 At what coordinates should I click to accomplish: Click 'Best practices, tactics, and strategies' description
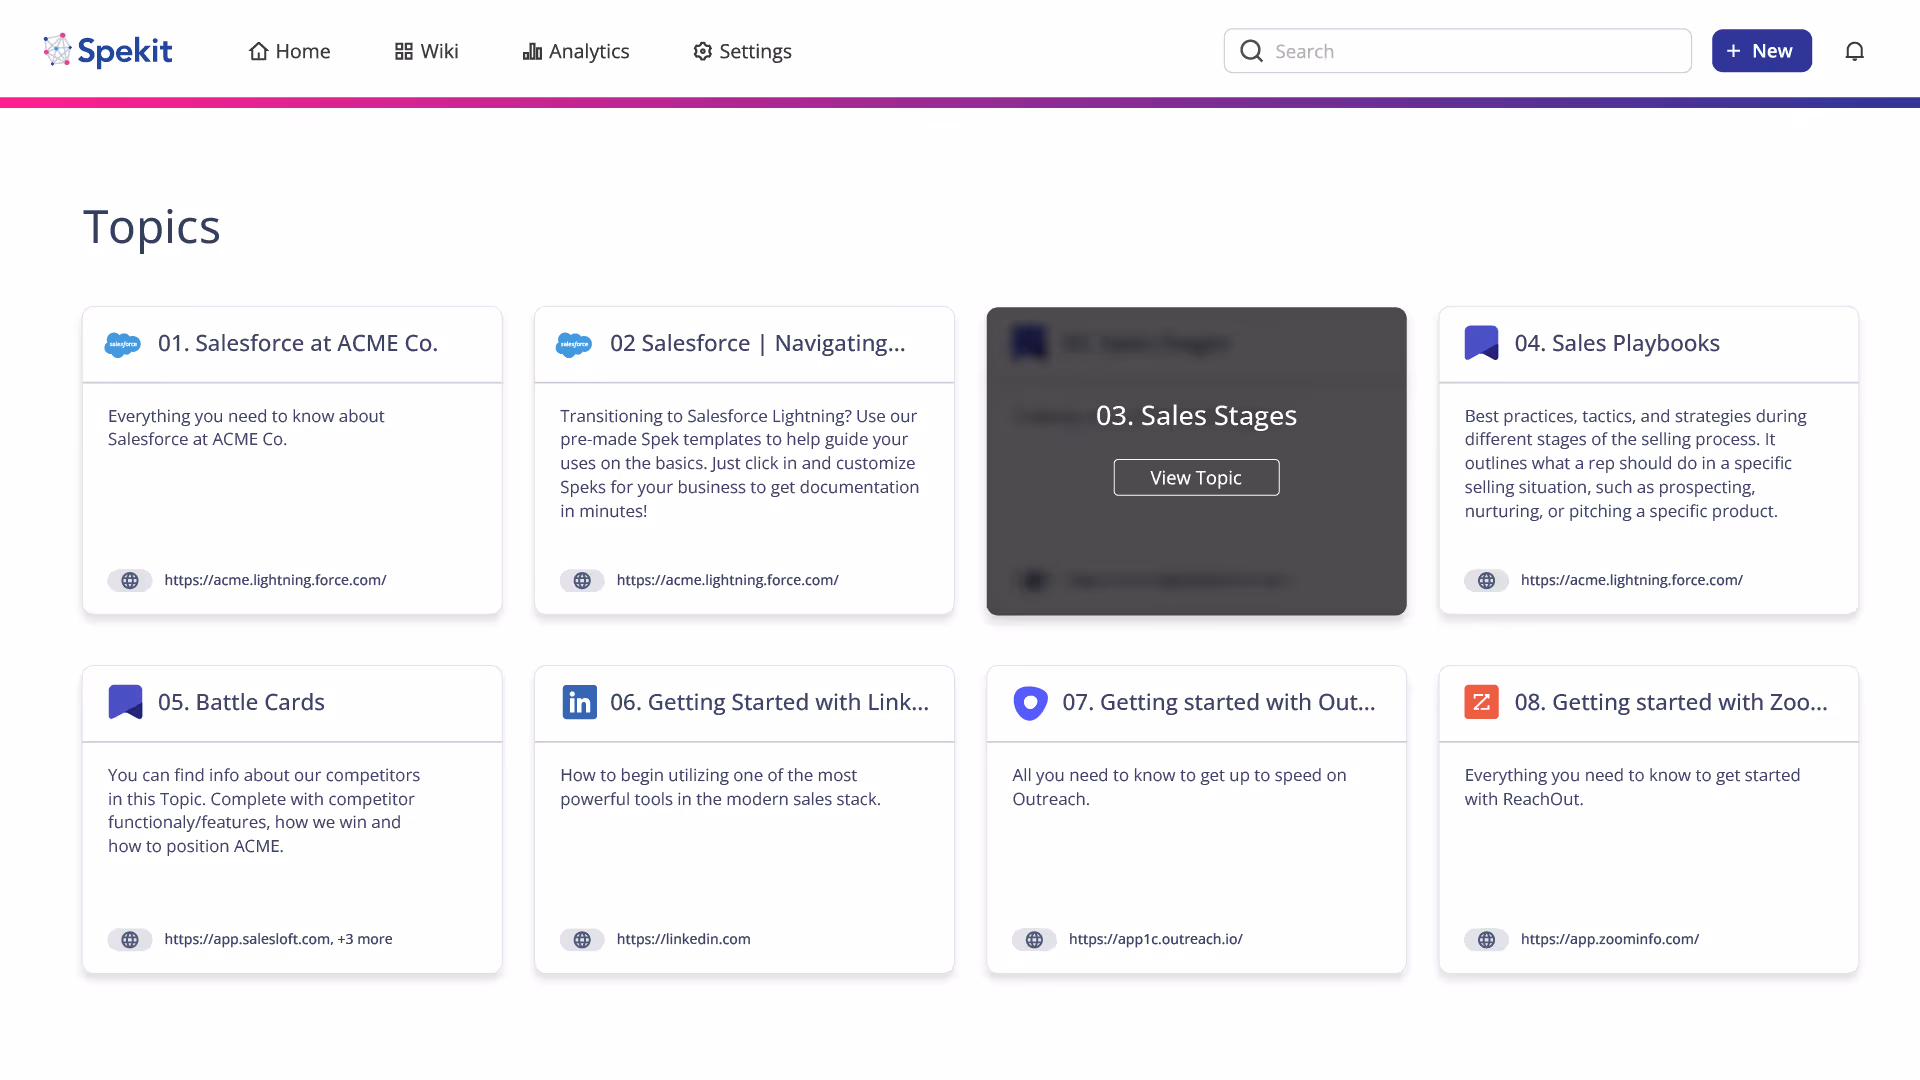click(x=1635, y=463)
